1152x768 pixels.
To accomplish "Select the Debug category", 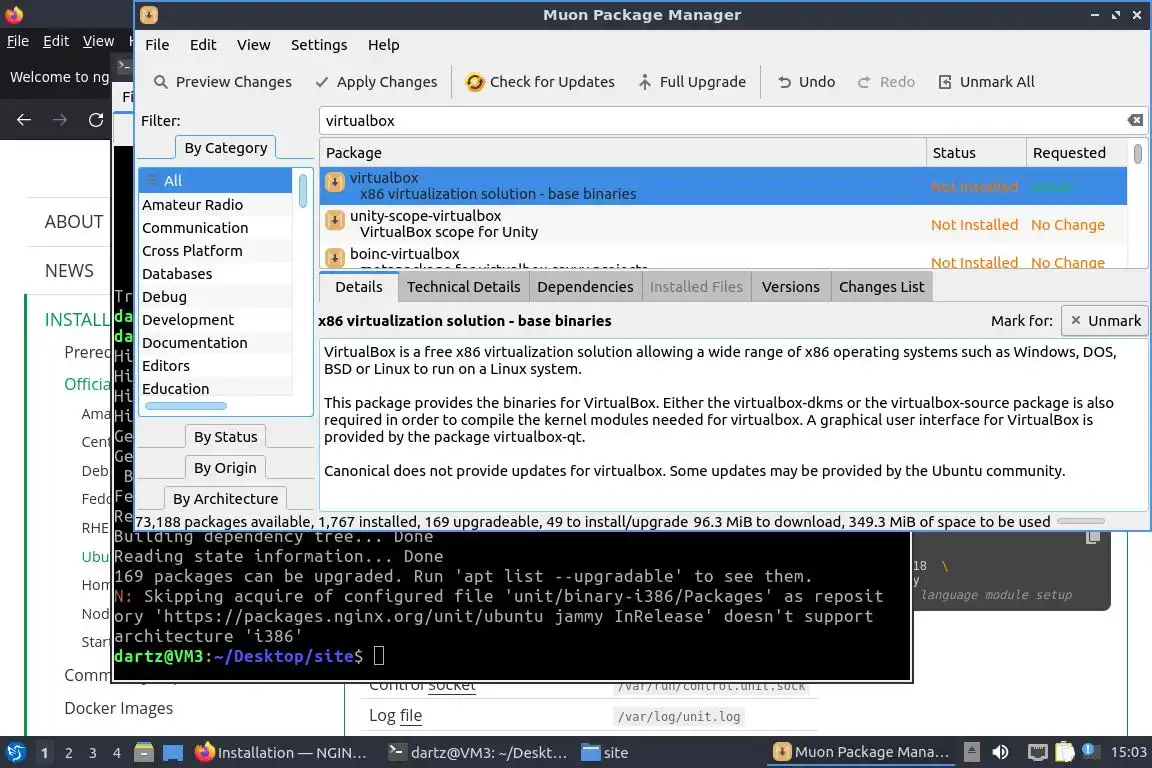I will click(x=215, y=297).
